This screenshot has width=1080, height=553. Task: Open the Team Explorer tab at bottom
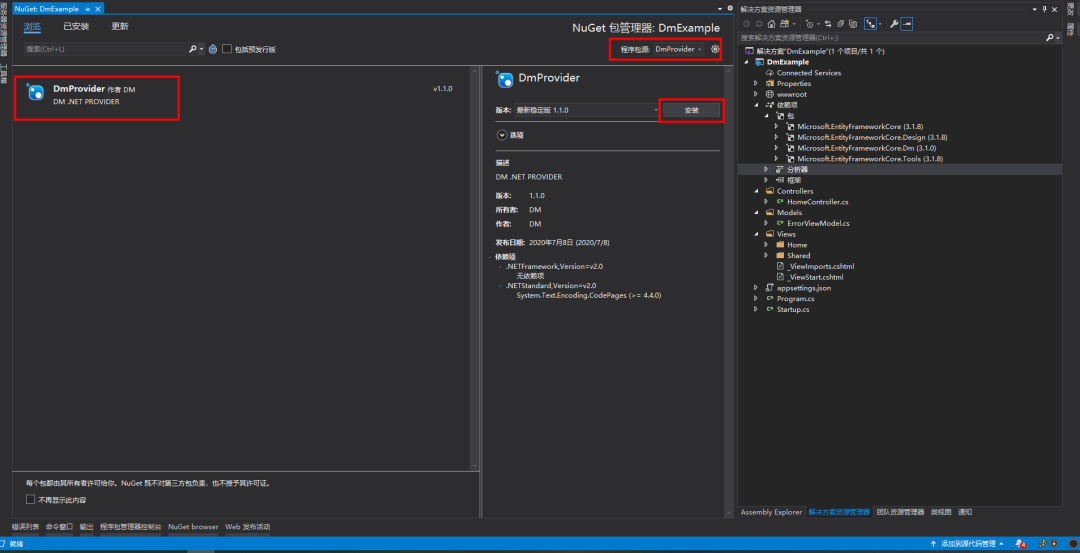coord(900,512)
